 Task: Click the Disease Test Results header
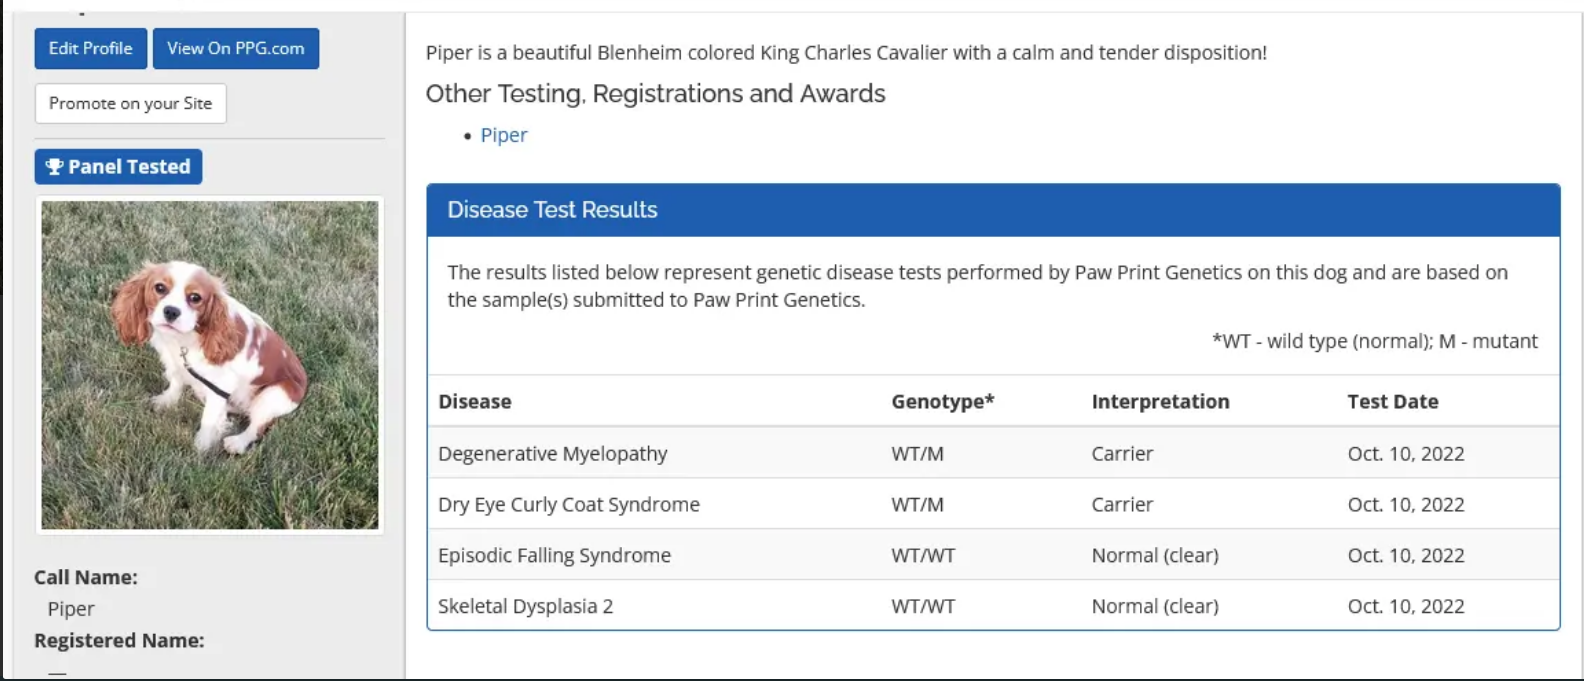[x=552, y=210]
